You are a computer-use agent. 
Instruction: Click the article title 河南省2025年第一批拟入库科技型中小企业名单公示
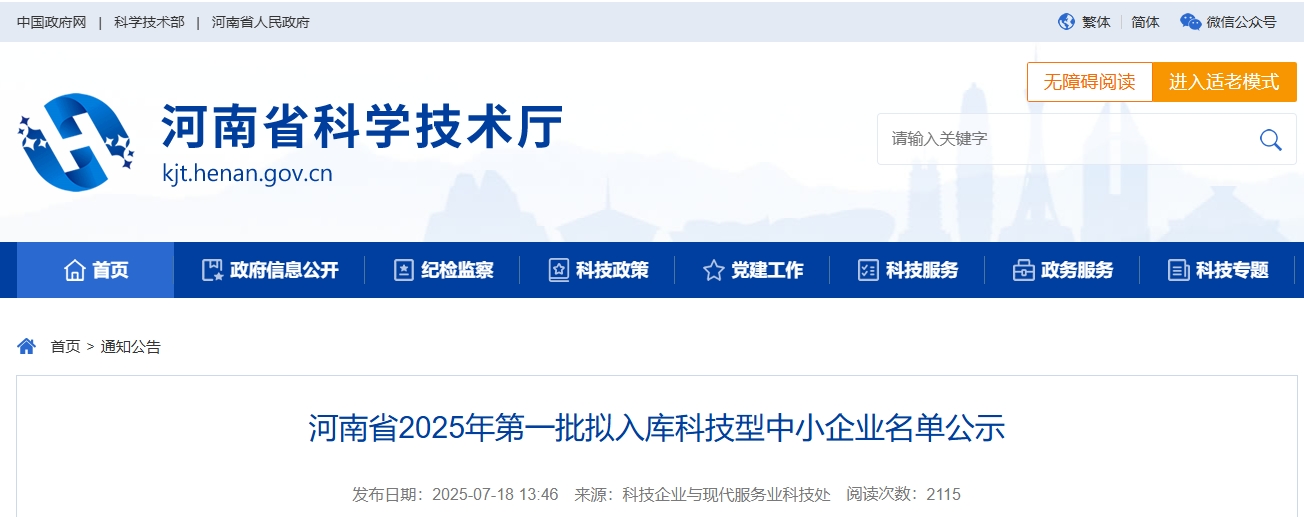tap(656, 428)
